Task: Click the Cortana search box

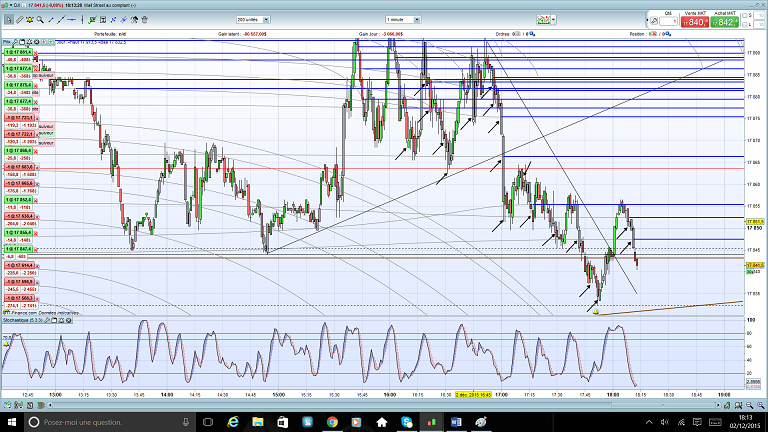Action: tap(109, 422)
